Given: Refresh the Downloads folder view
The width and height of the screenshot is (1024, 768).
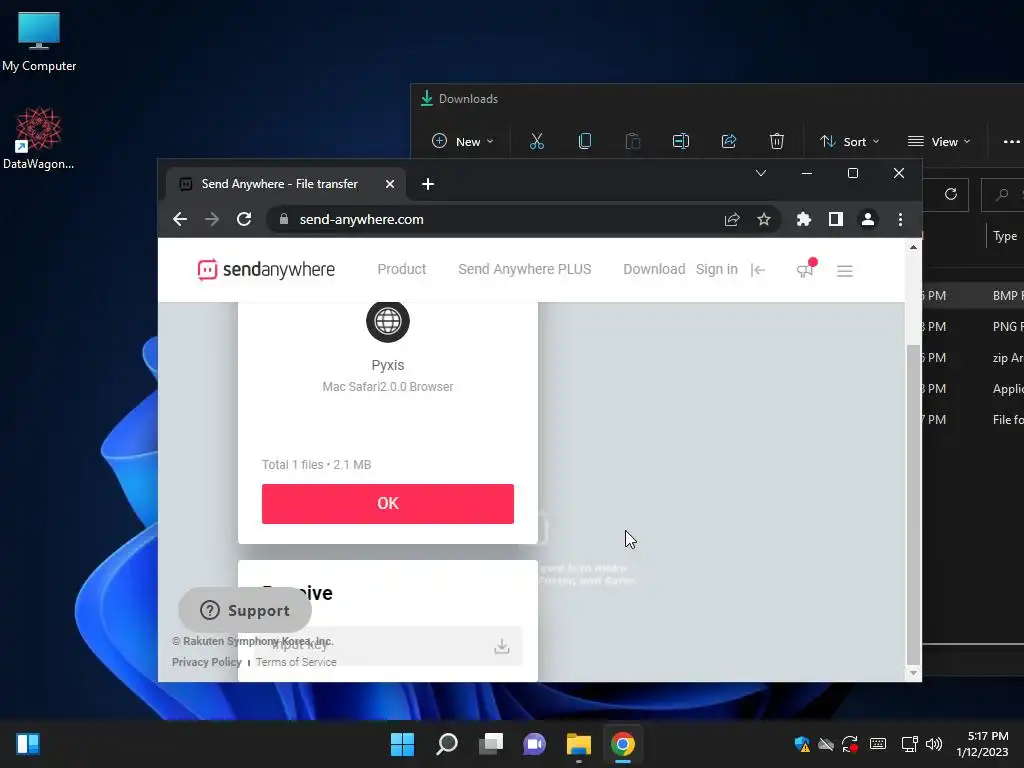Looking at the screenshot, I should (x=951, y=194).
